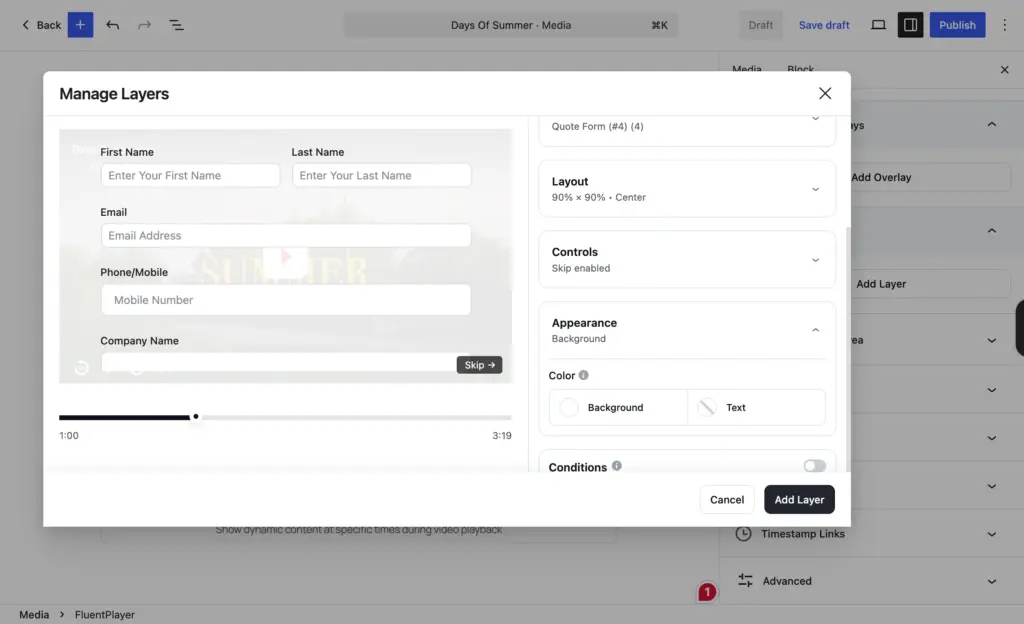The height and width of the screenshot is (624, 1024).
Task: Click the Publish button
Action: pyautogui.click(x=957, y=25)
